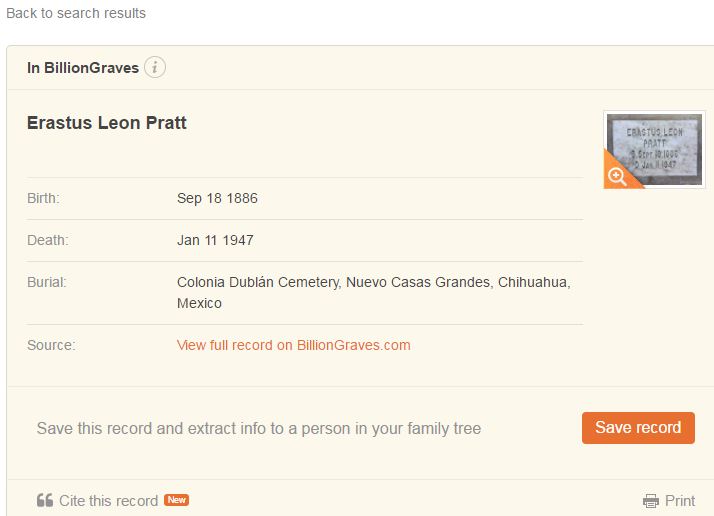Screen dimensions: 714x516
Task: Click the printer icon
Action: point(651,501)
